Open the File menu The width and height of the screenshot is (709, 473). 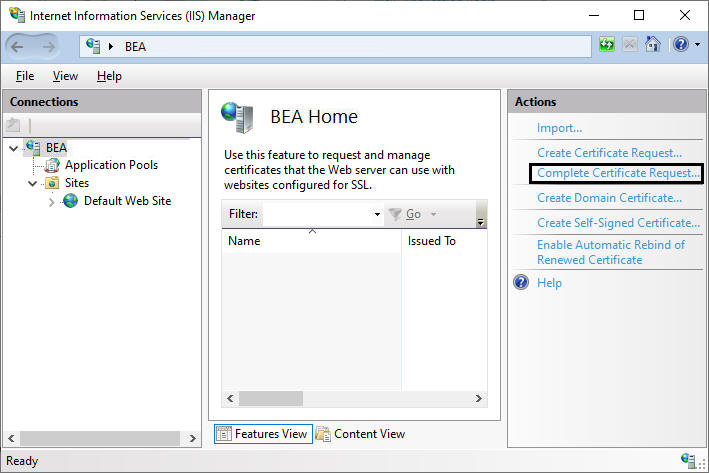(25, 76)
